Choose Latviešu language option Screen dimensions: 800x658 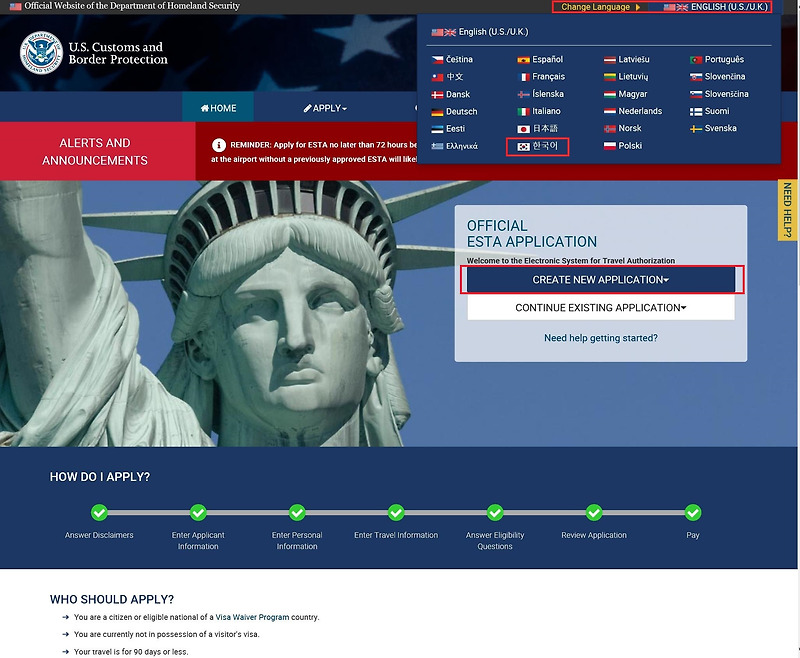627,59
